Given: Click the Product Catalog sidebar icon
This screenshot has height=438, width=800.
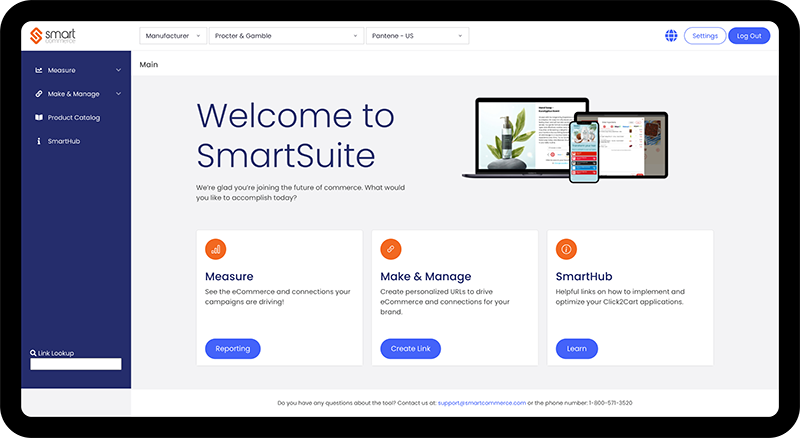Looking at the screenshot, I should point(39,118).
